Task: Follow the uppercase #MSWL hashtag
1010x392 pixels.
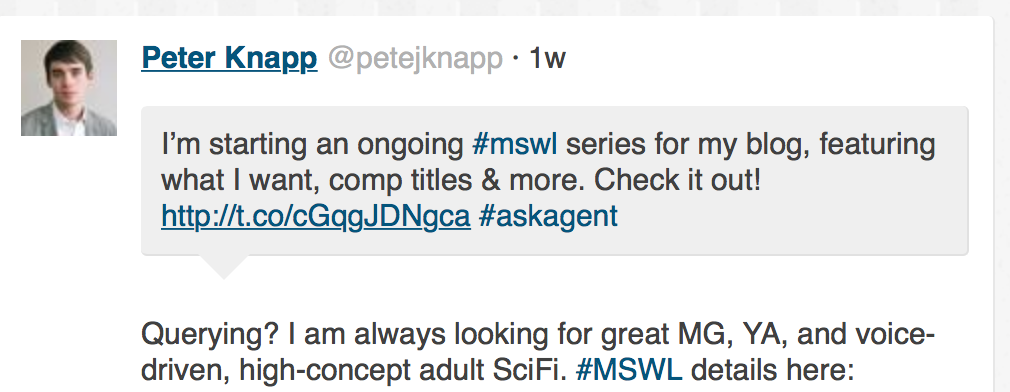Action: point(629,370)
